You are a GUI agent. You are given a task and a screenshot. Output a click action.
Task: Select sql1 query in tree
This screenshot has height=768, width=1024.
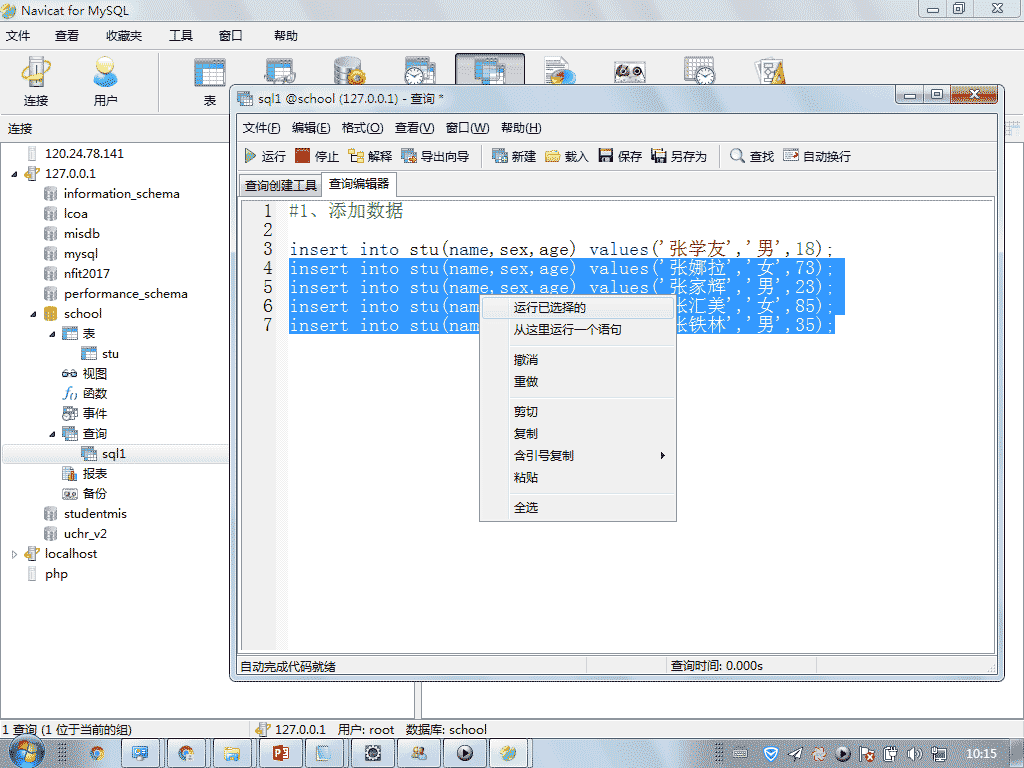(113, 454)
